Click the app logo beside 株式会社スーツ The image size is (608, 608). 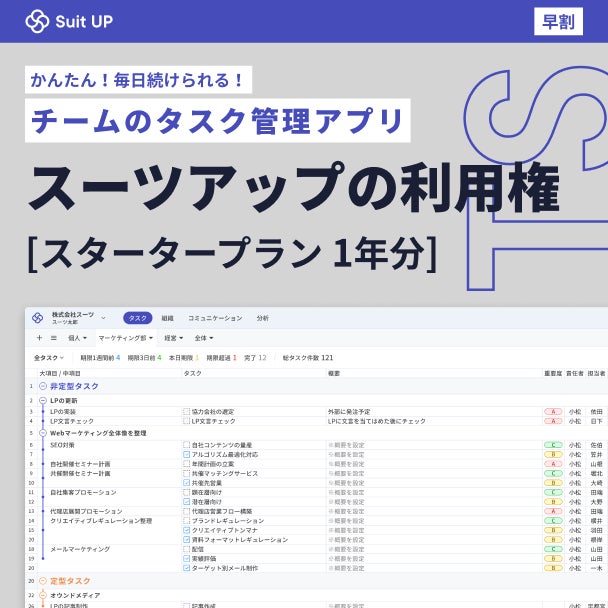(x=38, y=318)
